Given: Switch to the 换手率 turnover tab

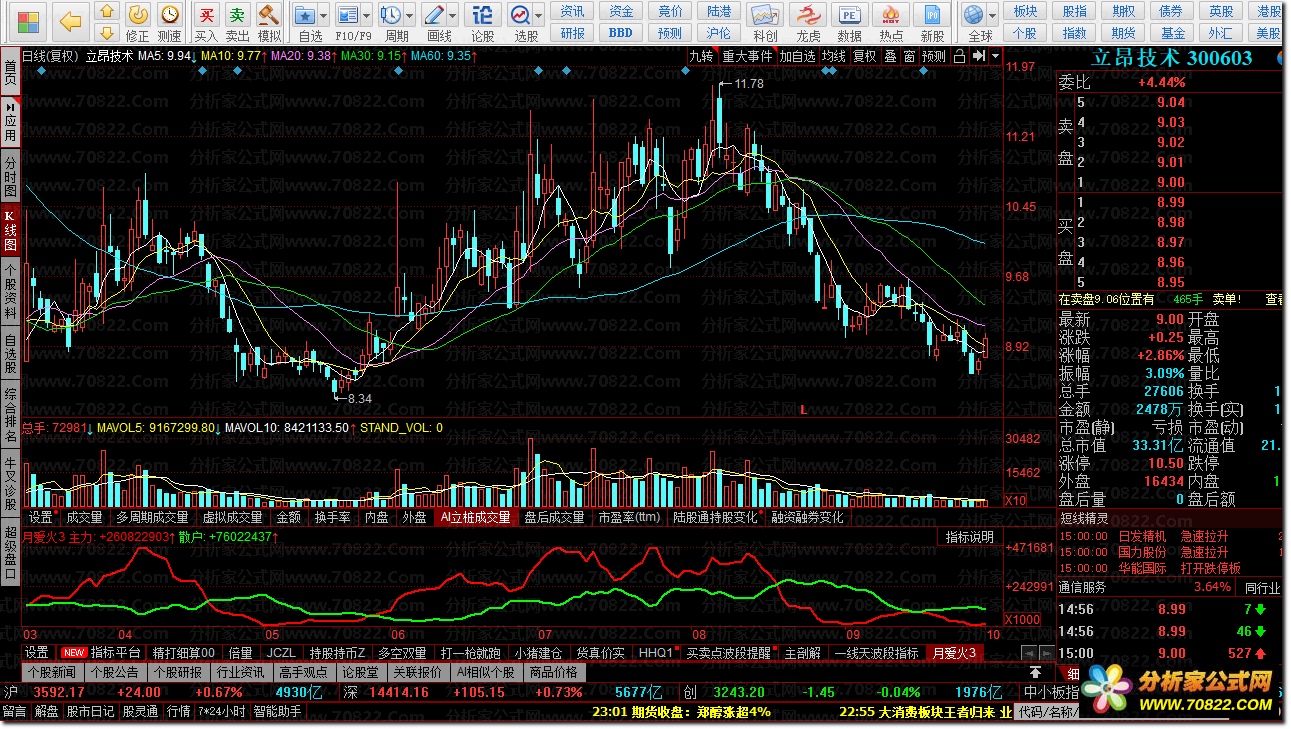Looking at the screenshot, I should point(333,517).
